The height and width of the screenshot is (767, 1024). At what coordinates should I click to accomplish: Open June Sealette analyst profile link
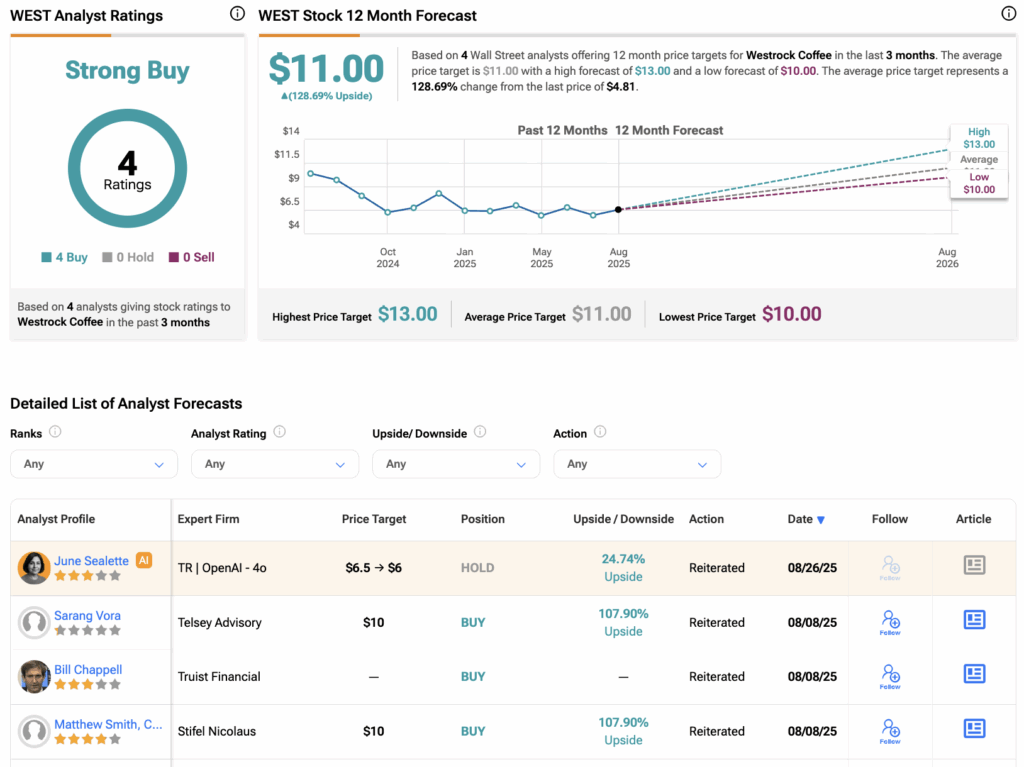[91, 561]
